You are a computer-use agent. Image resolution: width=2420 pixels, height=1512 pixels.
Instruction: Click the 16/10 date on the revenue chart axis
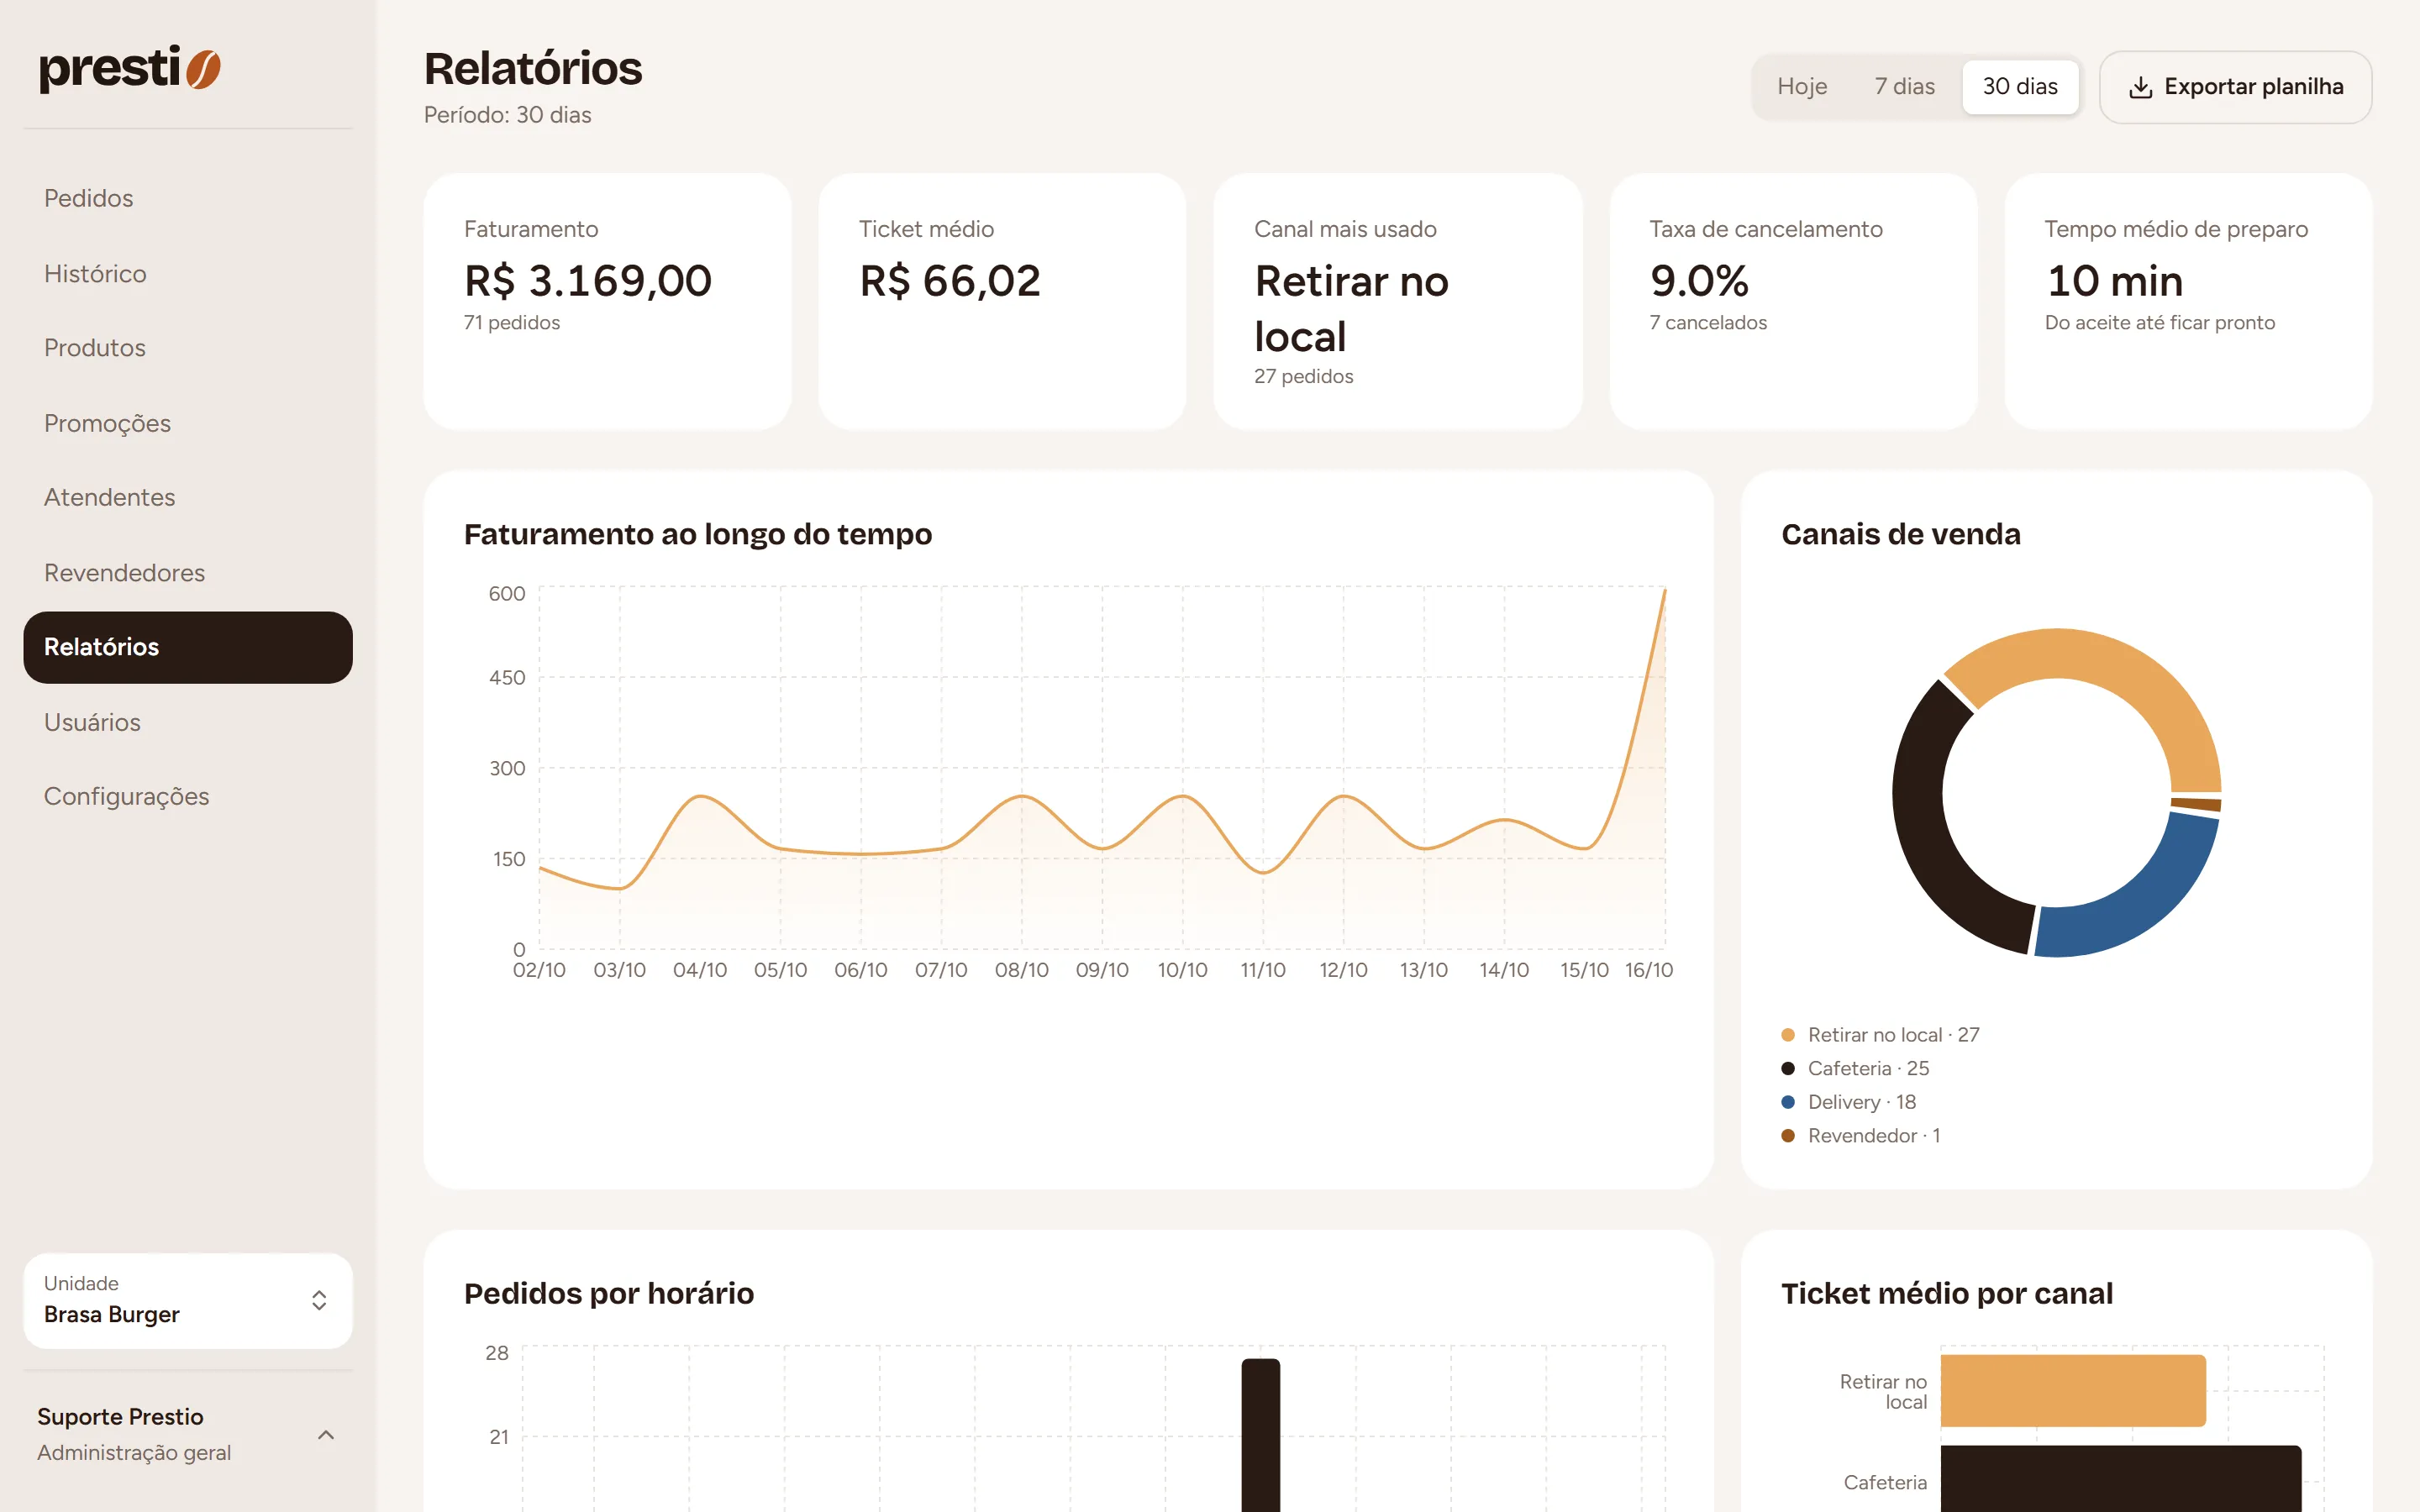click(1648, 970)
